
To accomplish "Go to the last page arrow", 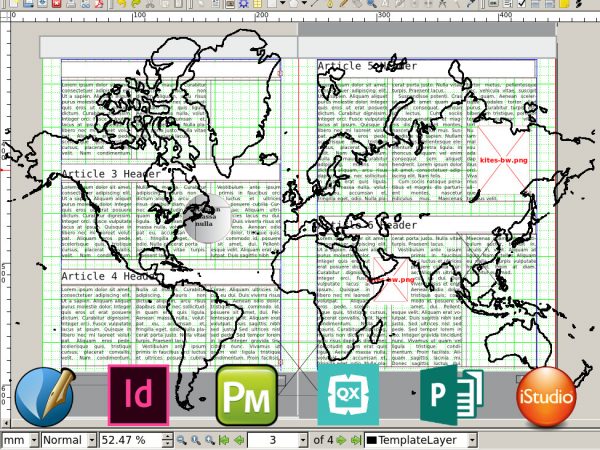I will click(356, 440).
